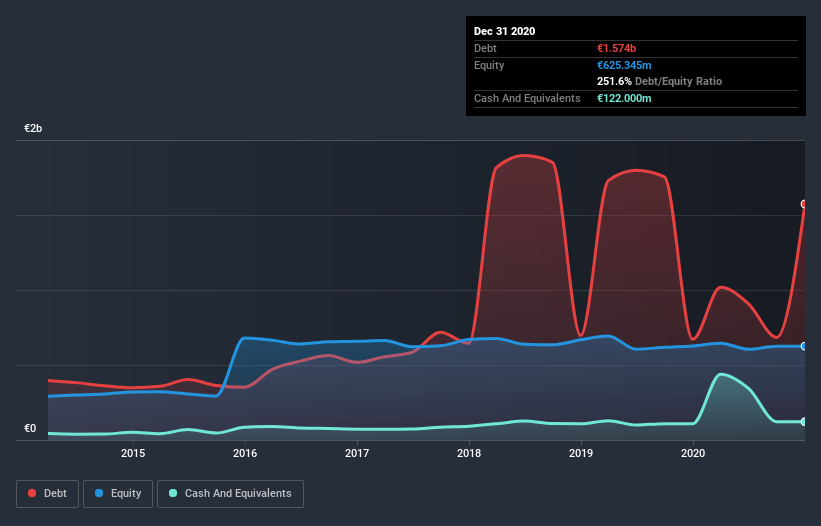Click the teal Cash endpoint marker

coord(804,422)
